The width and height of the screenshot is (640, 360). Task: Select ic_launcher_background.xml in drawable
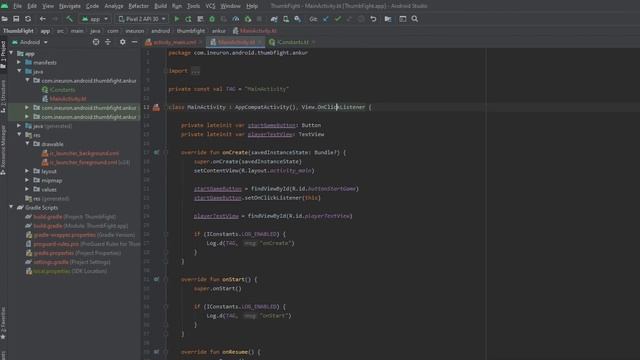pyautogui.click(x=84, y=153)
